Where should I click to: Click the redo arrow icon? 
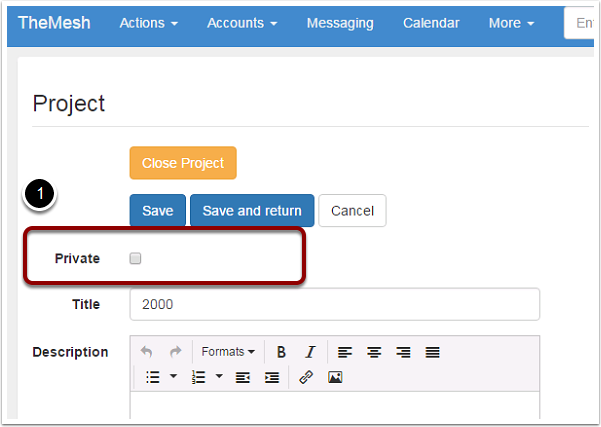tap(176, 351)
